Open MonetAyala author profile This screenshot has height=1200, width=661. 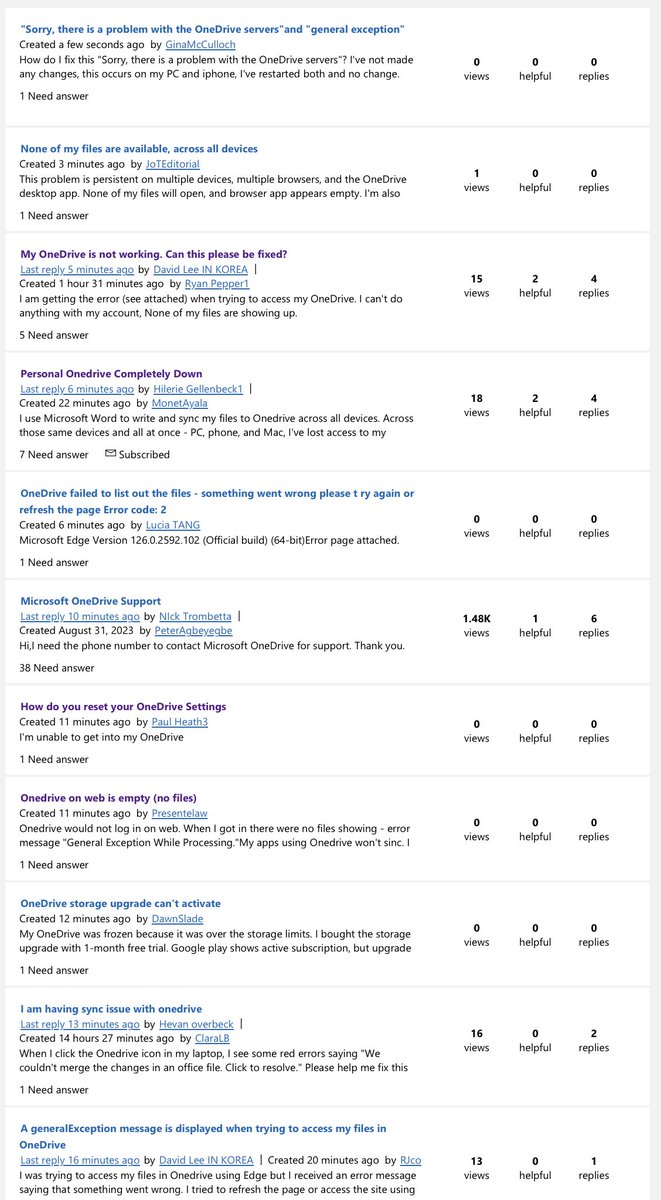point(179,404)
